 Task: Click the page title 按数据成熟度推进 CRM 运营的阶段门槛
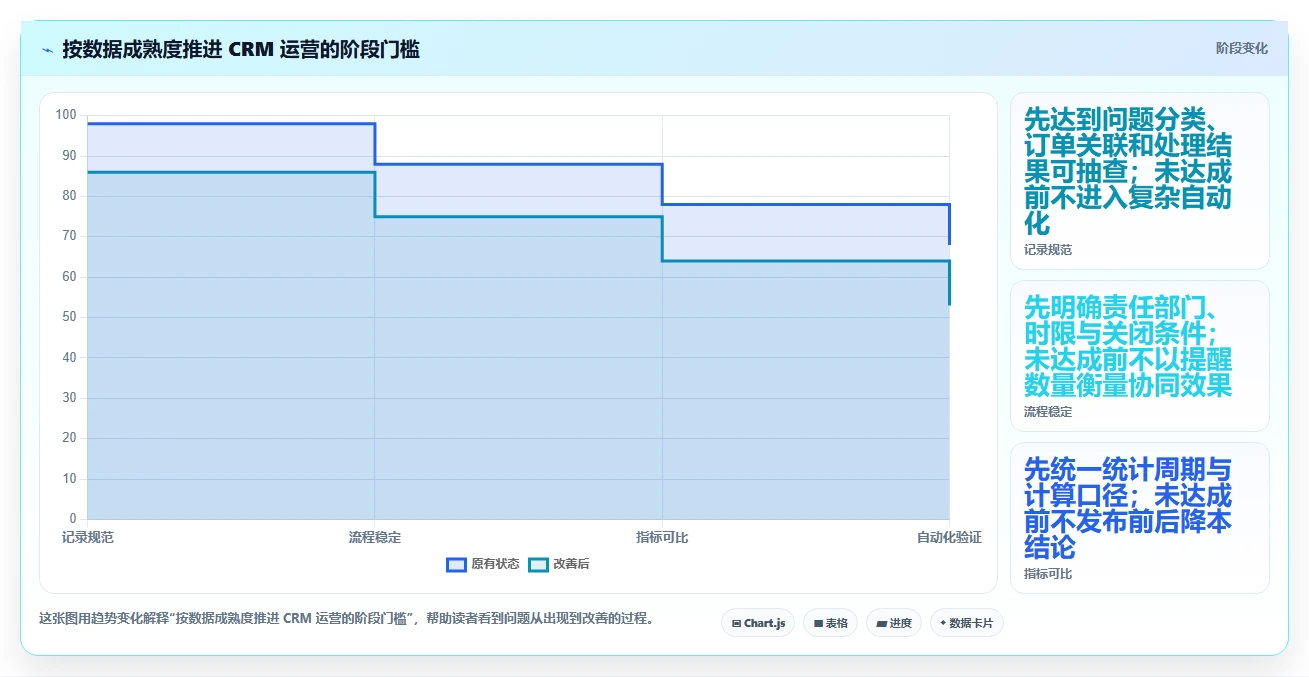[241, 49]
